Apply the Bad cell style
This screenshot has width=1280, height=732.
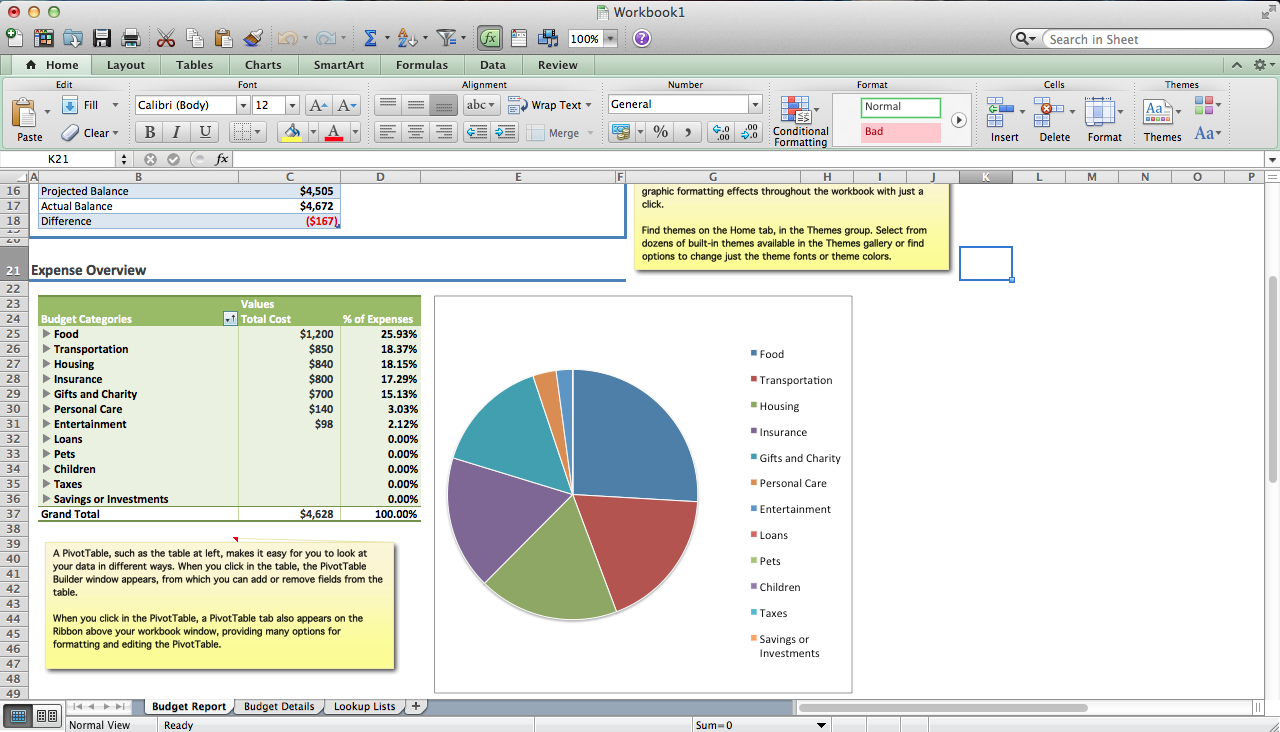(x=901, y=132)
